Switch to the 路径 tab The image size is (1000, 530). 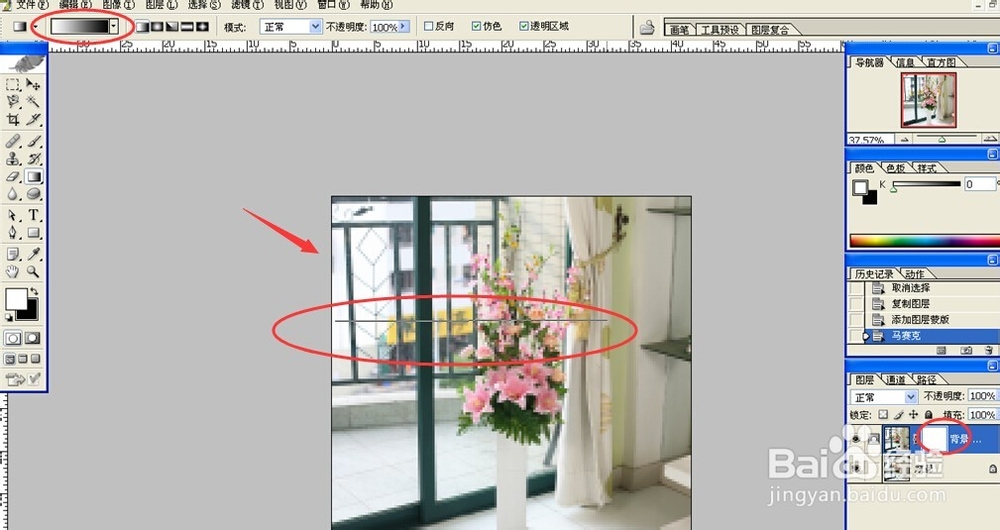click(926, 379)
